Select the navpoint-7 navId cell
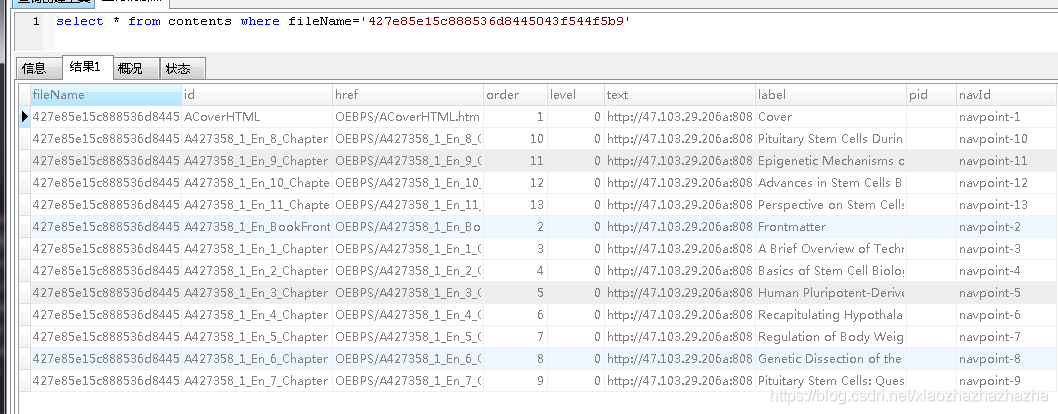This screenshot has height=414, width=1058. (x=1006, y=336)
